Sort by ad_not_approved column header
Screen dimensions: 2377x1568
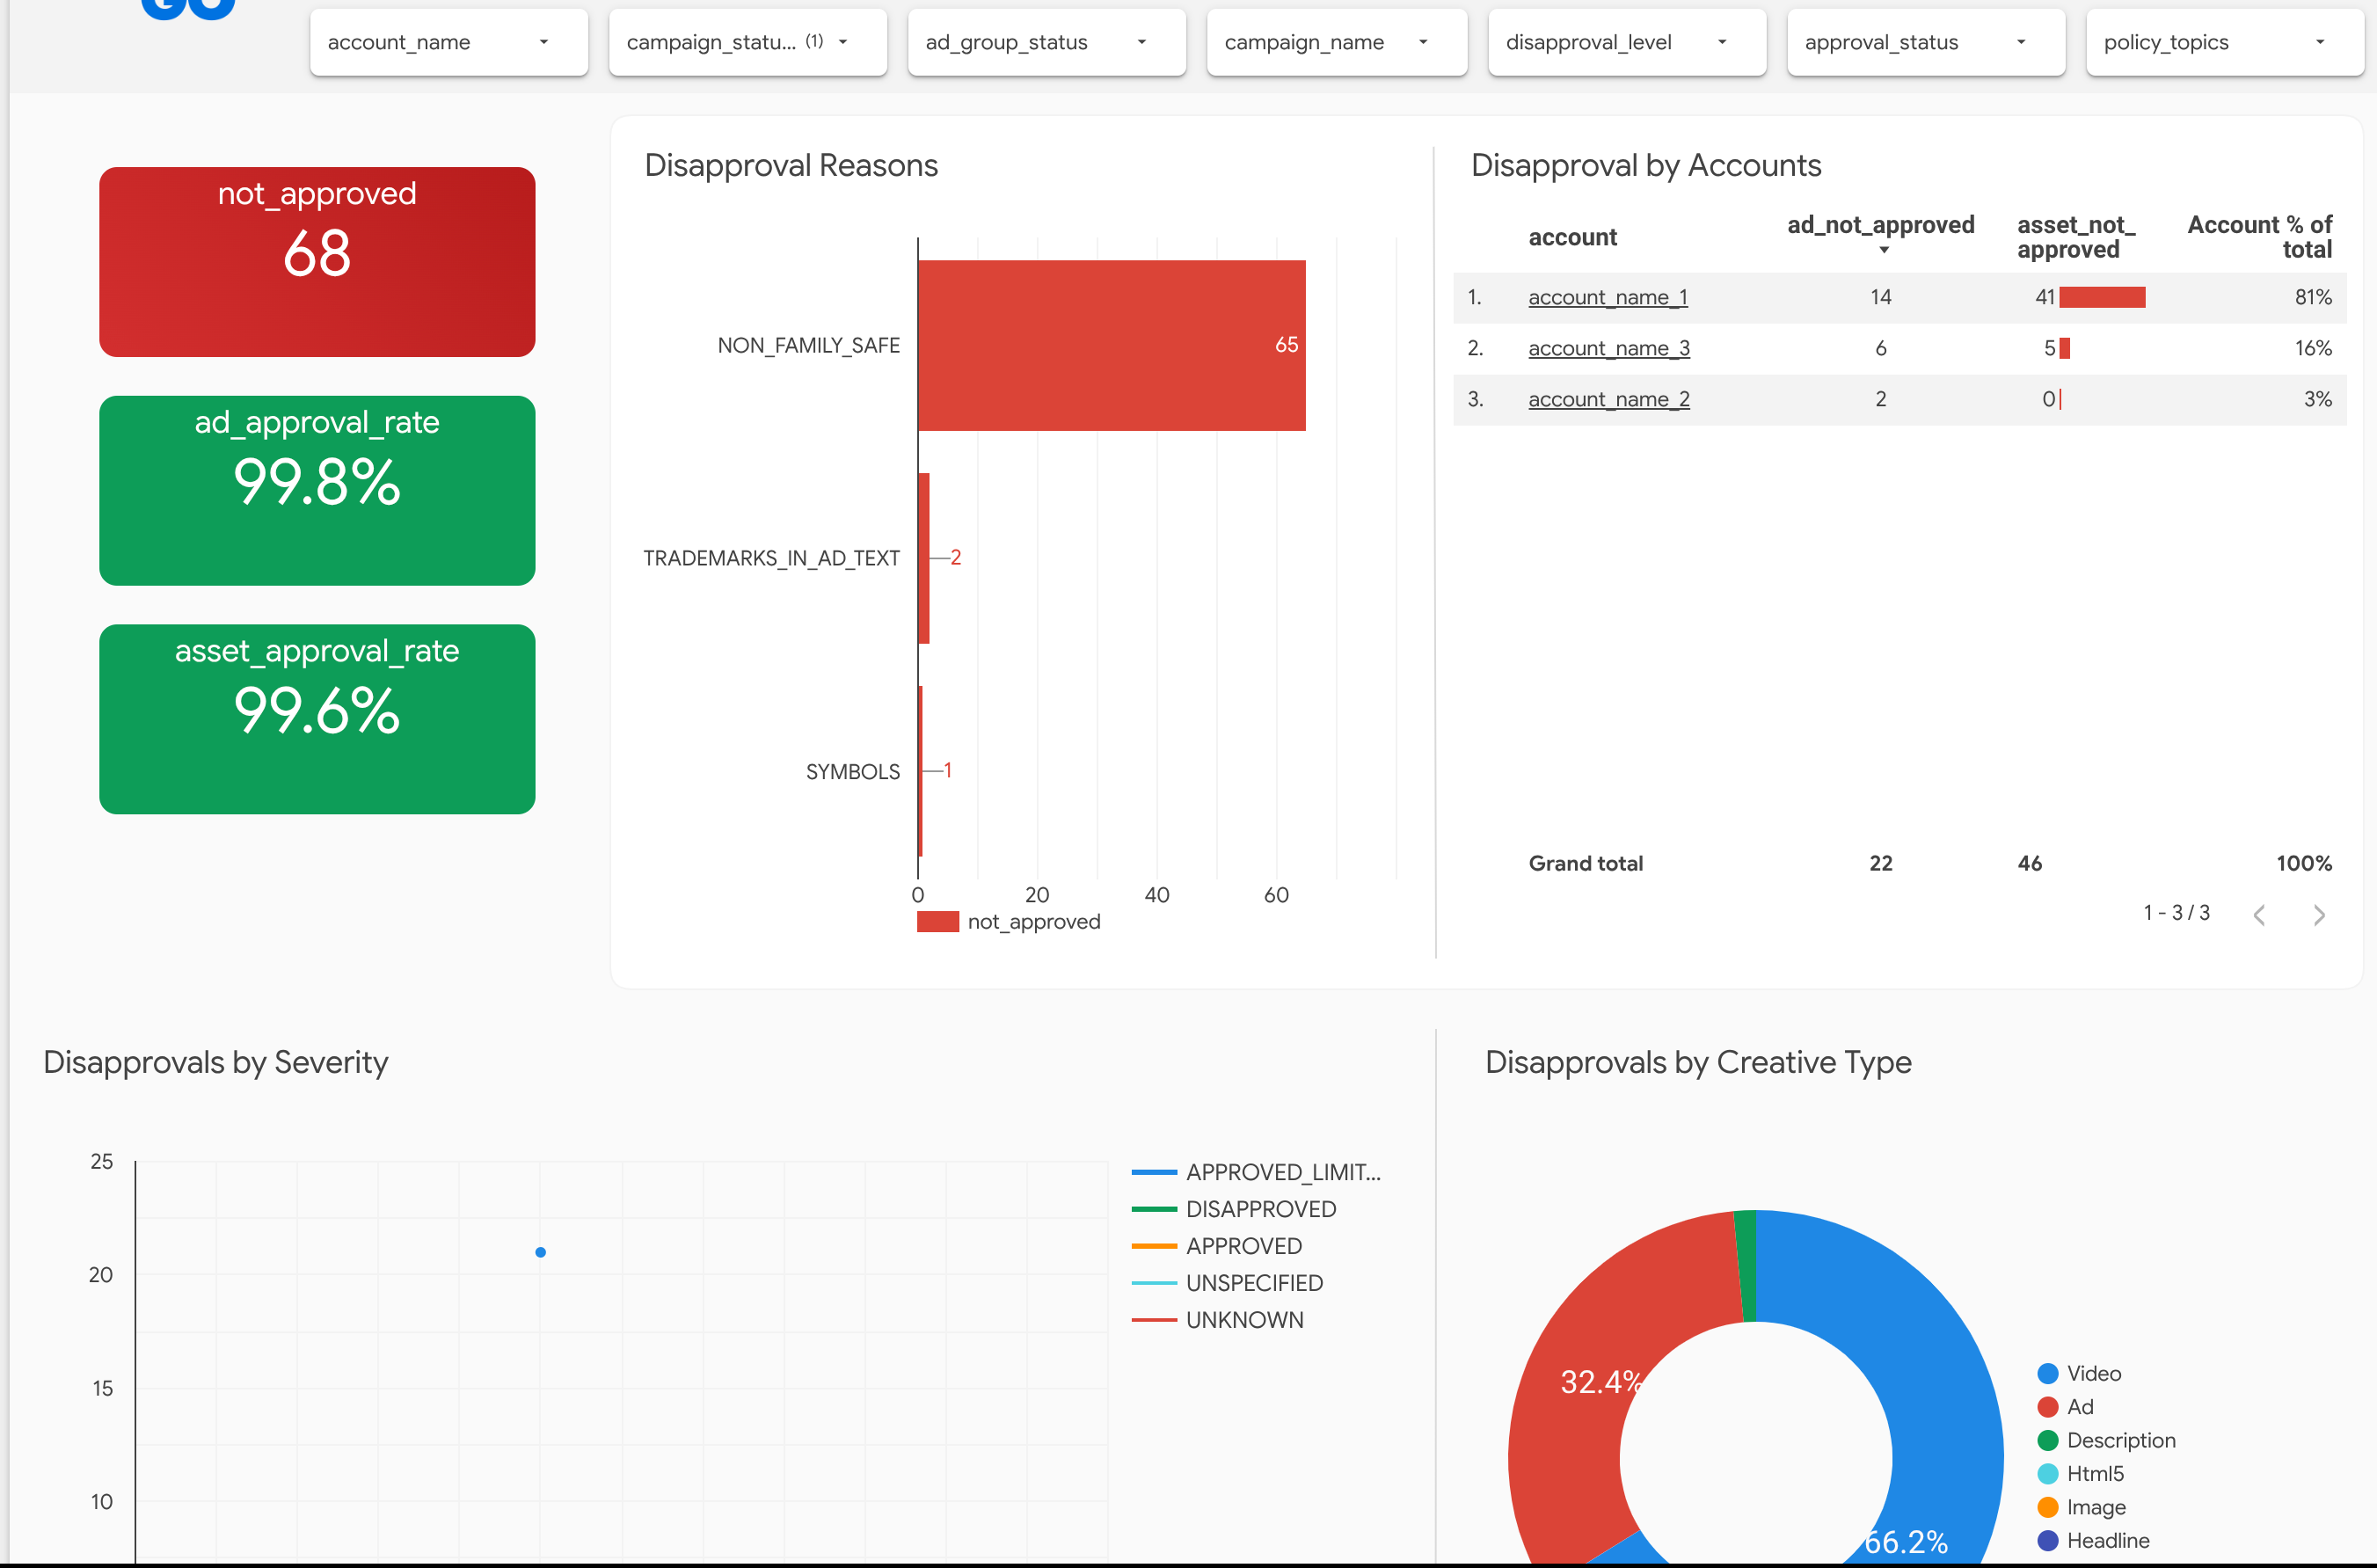coord(1880,226)
